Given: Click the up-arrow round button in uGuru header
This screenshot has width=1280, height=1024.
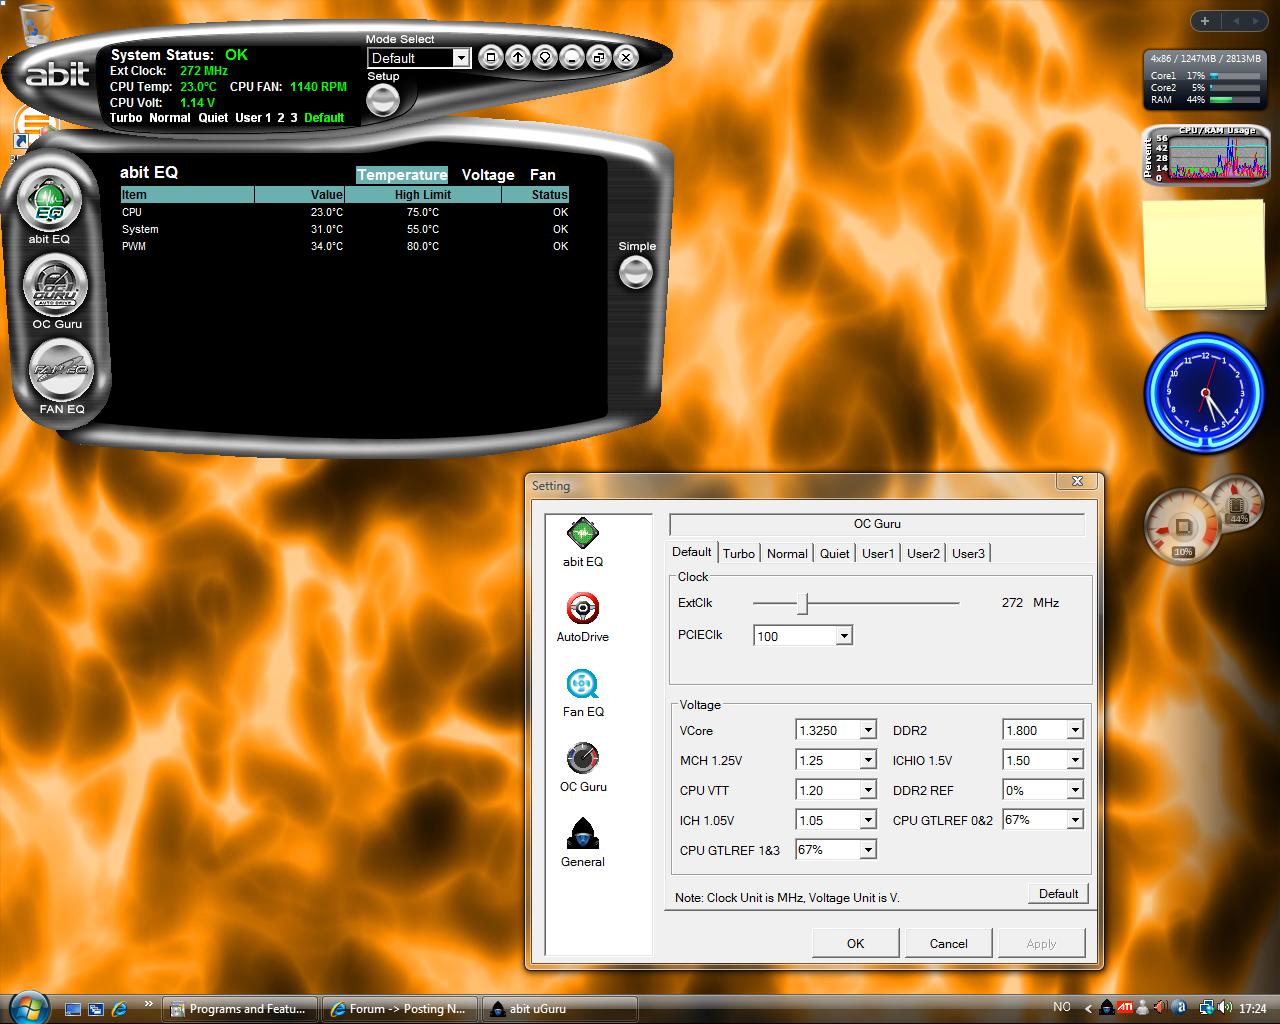Looking at the screenshot, I should [x=517, y=57].
